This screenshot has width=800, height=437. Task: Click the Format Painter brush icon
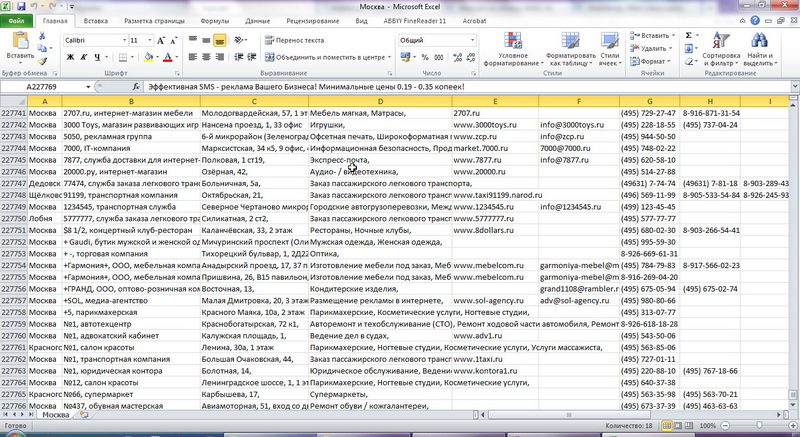42,61
